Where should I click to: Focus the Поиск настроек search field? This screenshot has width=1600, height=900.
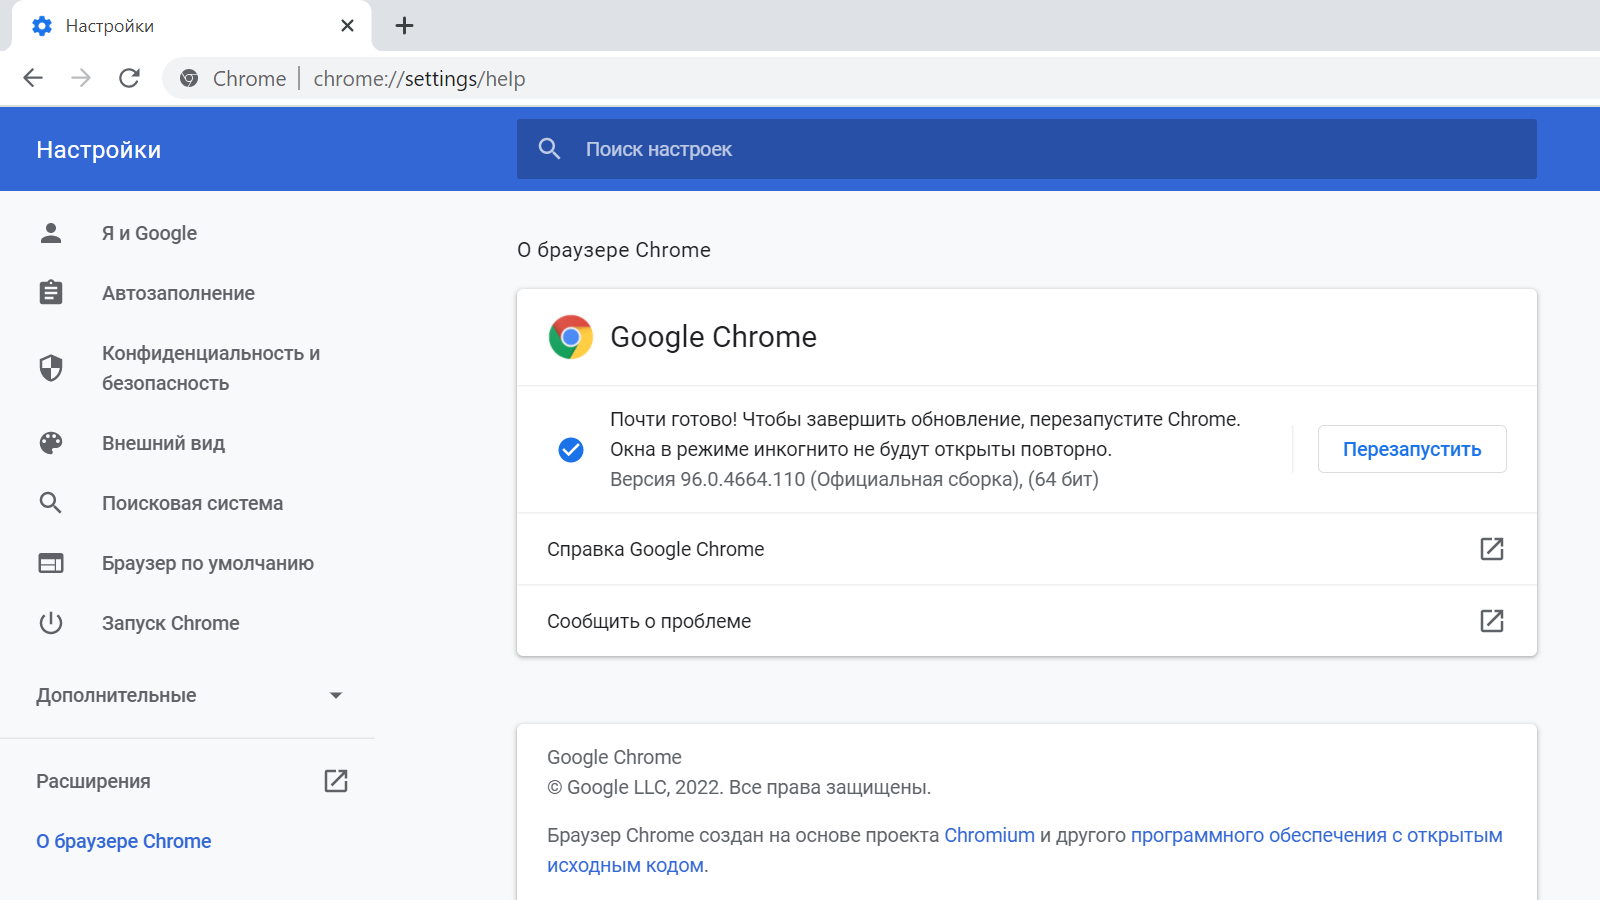click(1026, 149)
